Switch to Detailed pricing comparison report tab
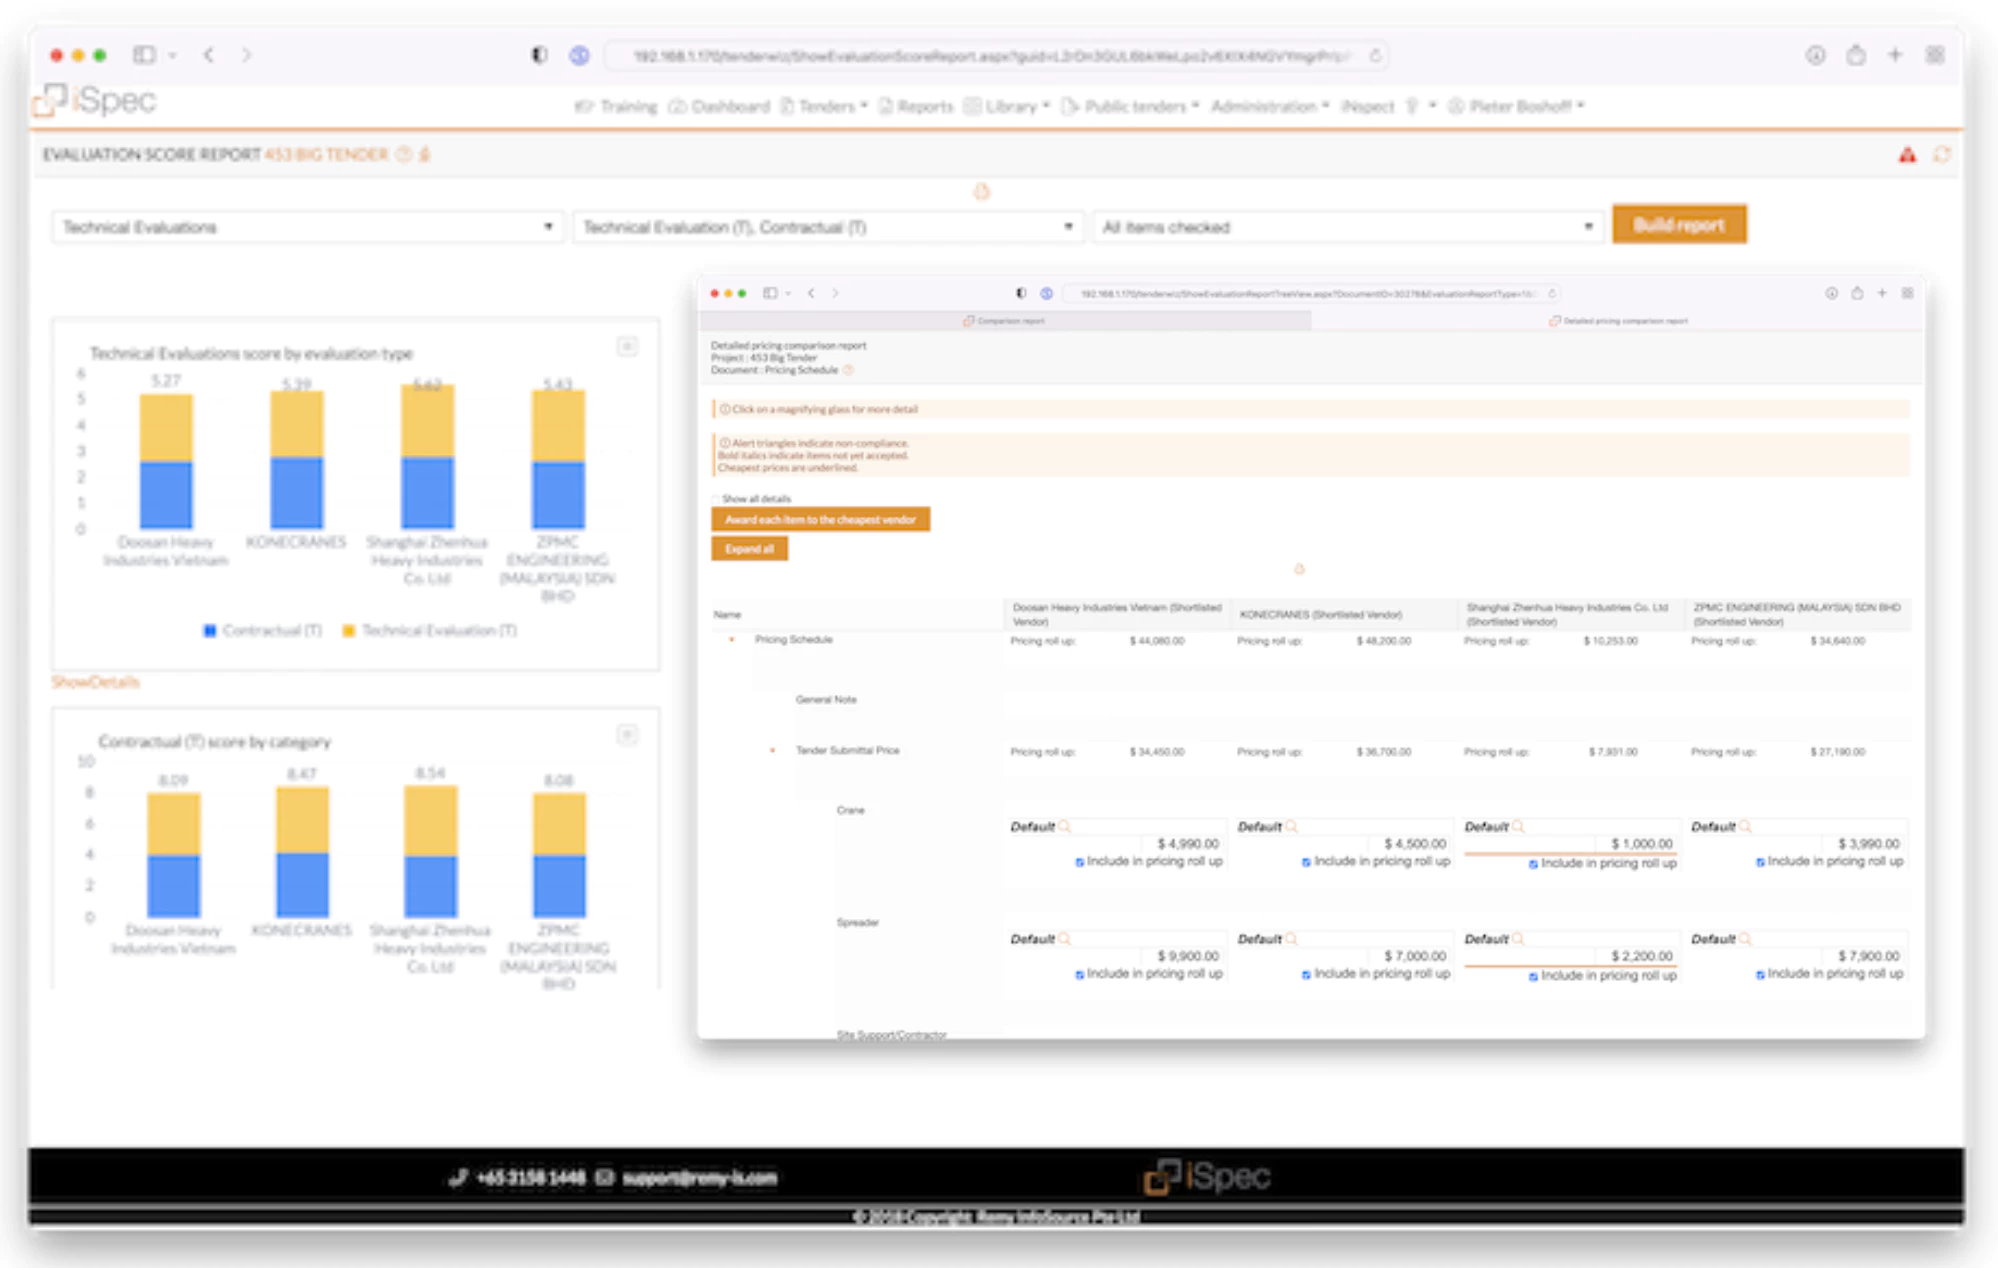Screen dimensions: 1998x1268 pyautogui.click(x=1618, y=321)
